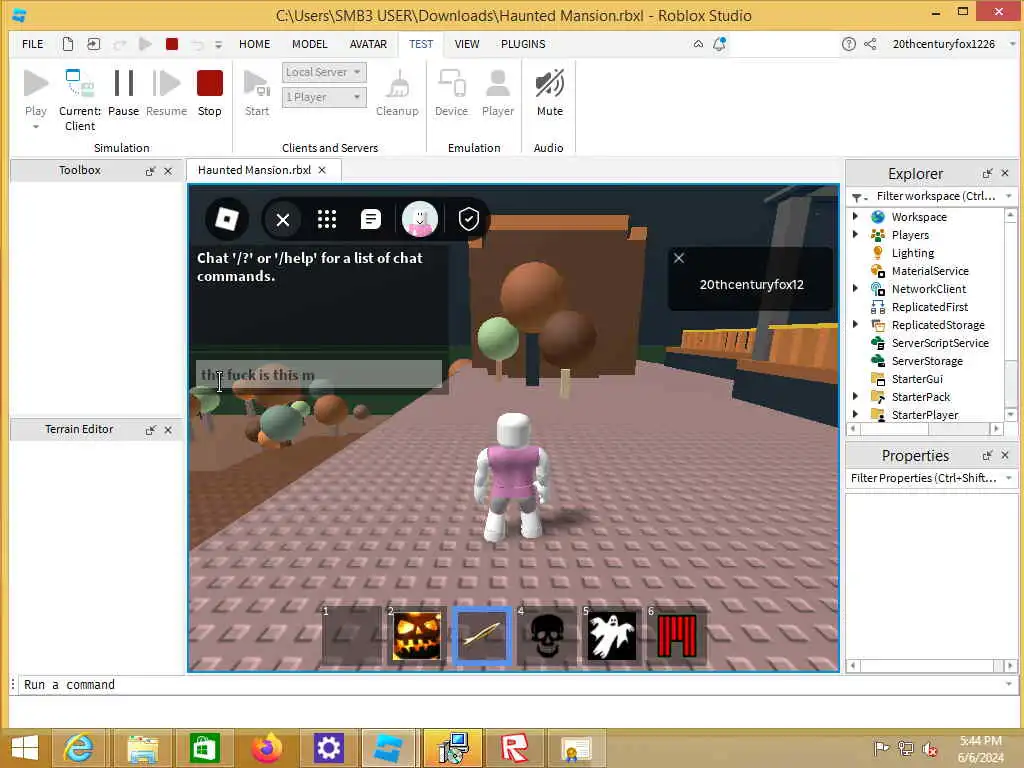The image size is (1024, 768).
Task: Open the Local Server dropdown
Action: coord(324,72)
